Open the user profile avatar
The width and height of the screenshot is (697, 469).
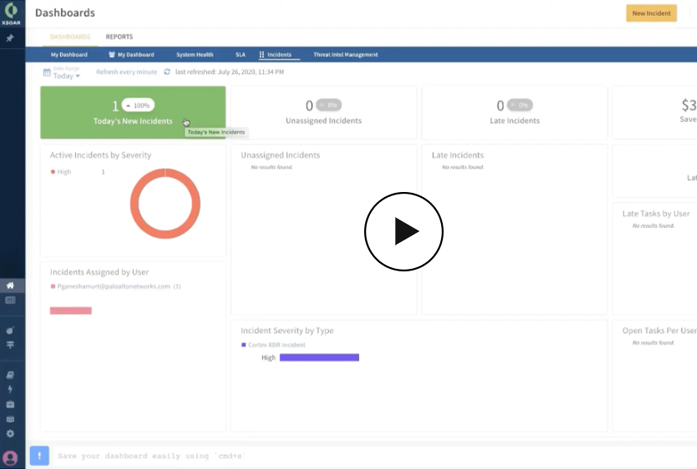[x=10, y=457]
